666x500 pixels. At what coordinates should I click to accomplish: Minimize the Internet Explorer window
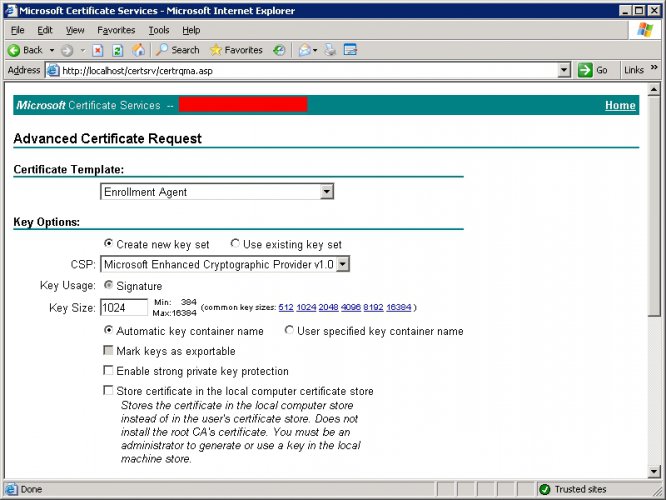(624, 11)
